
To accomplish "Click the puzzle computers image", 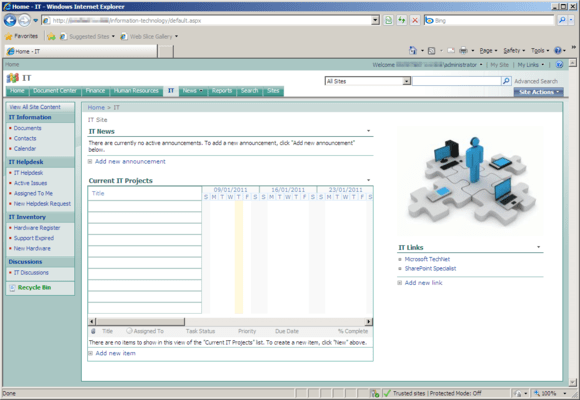I will [x=471, y=181].
